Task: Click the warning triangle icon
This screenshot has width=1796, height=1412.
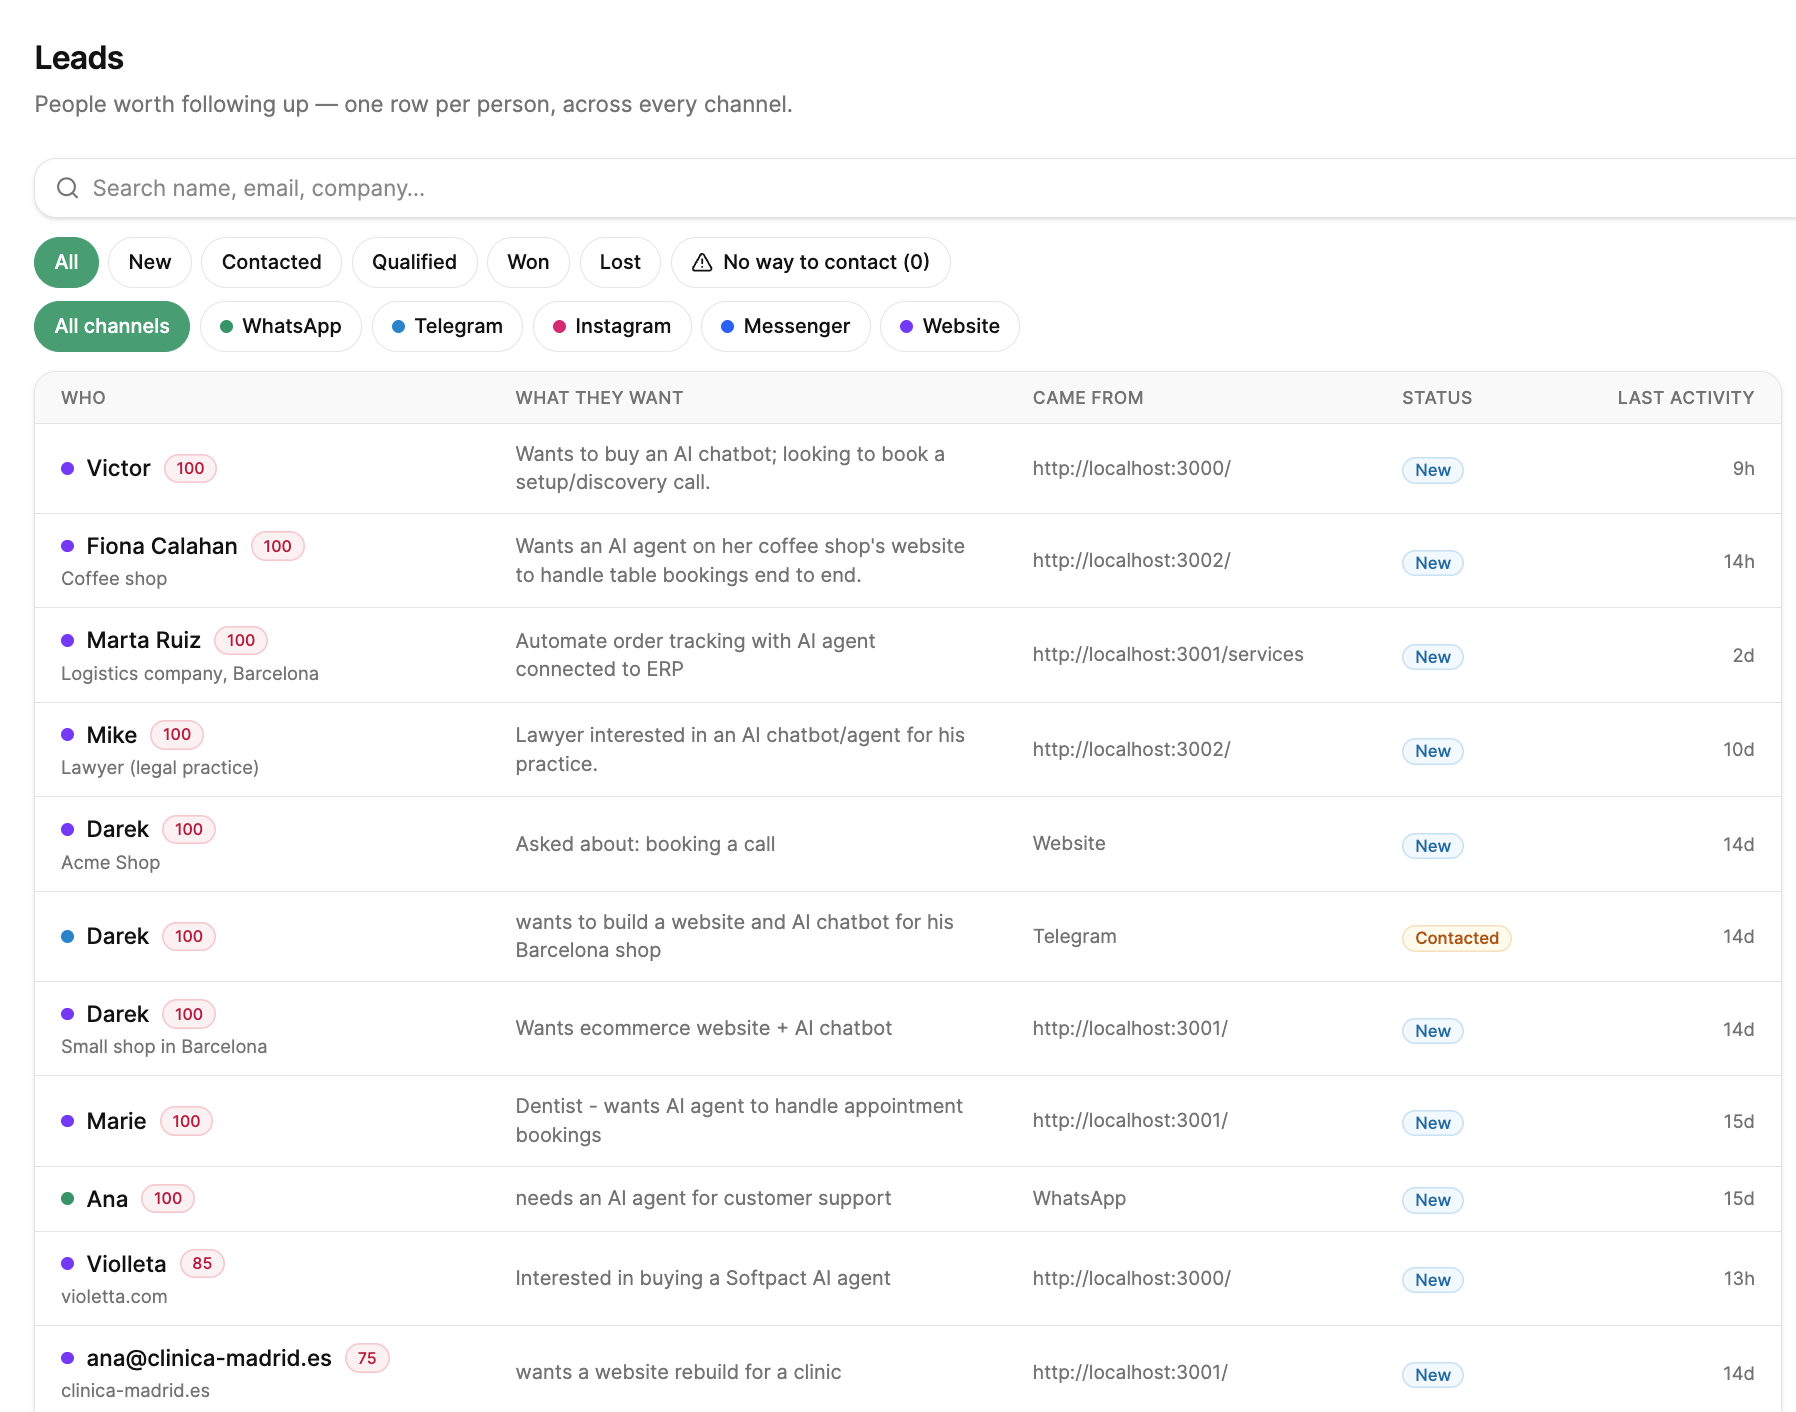Action: (702, 262)
